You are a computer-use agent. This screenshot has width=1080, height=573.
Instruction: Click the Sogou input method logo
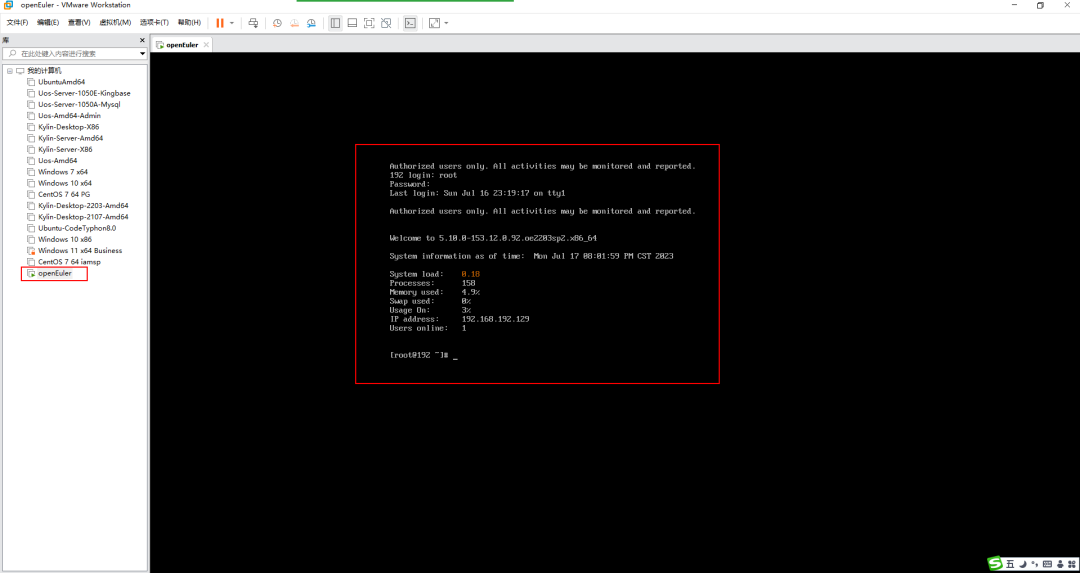click(x=995, y=563)
